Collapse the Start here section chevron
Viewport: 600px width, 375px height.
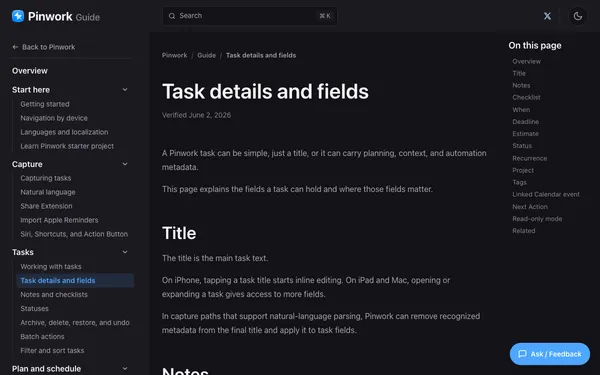[x=125, y=90]
